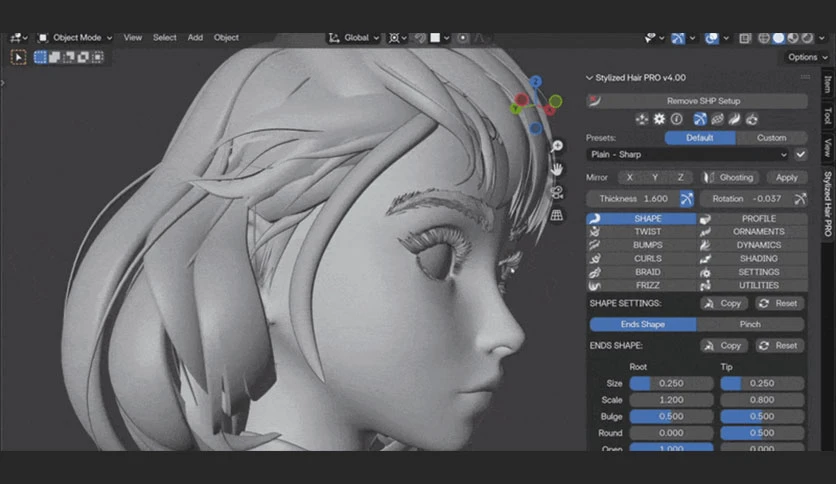
Task: Switch to wireframe viewport shading
Action: [764, 38]
